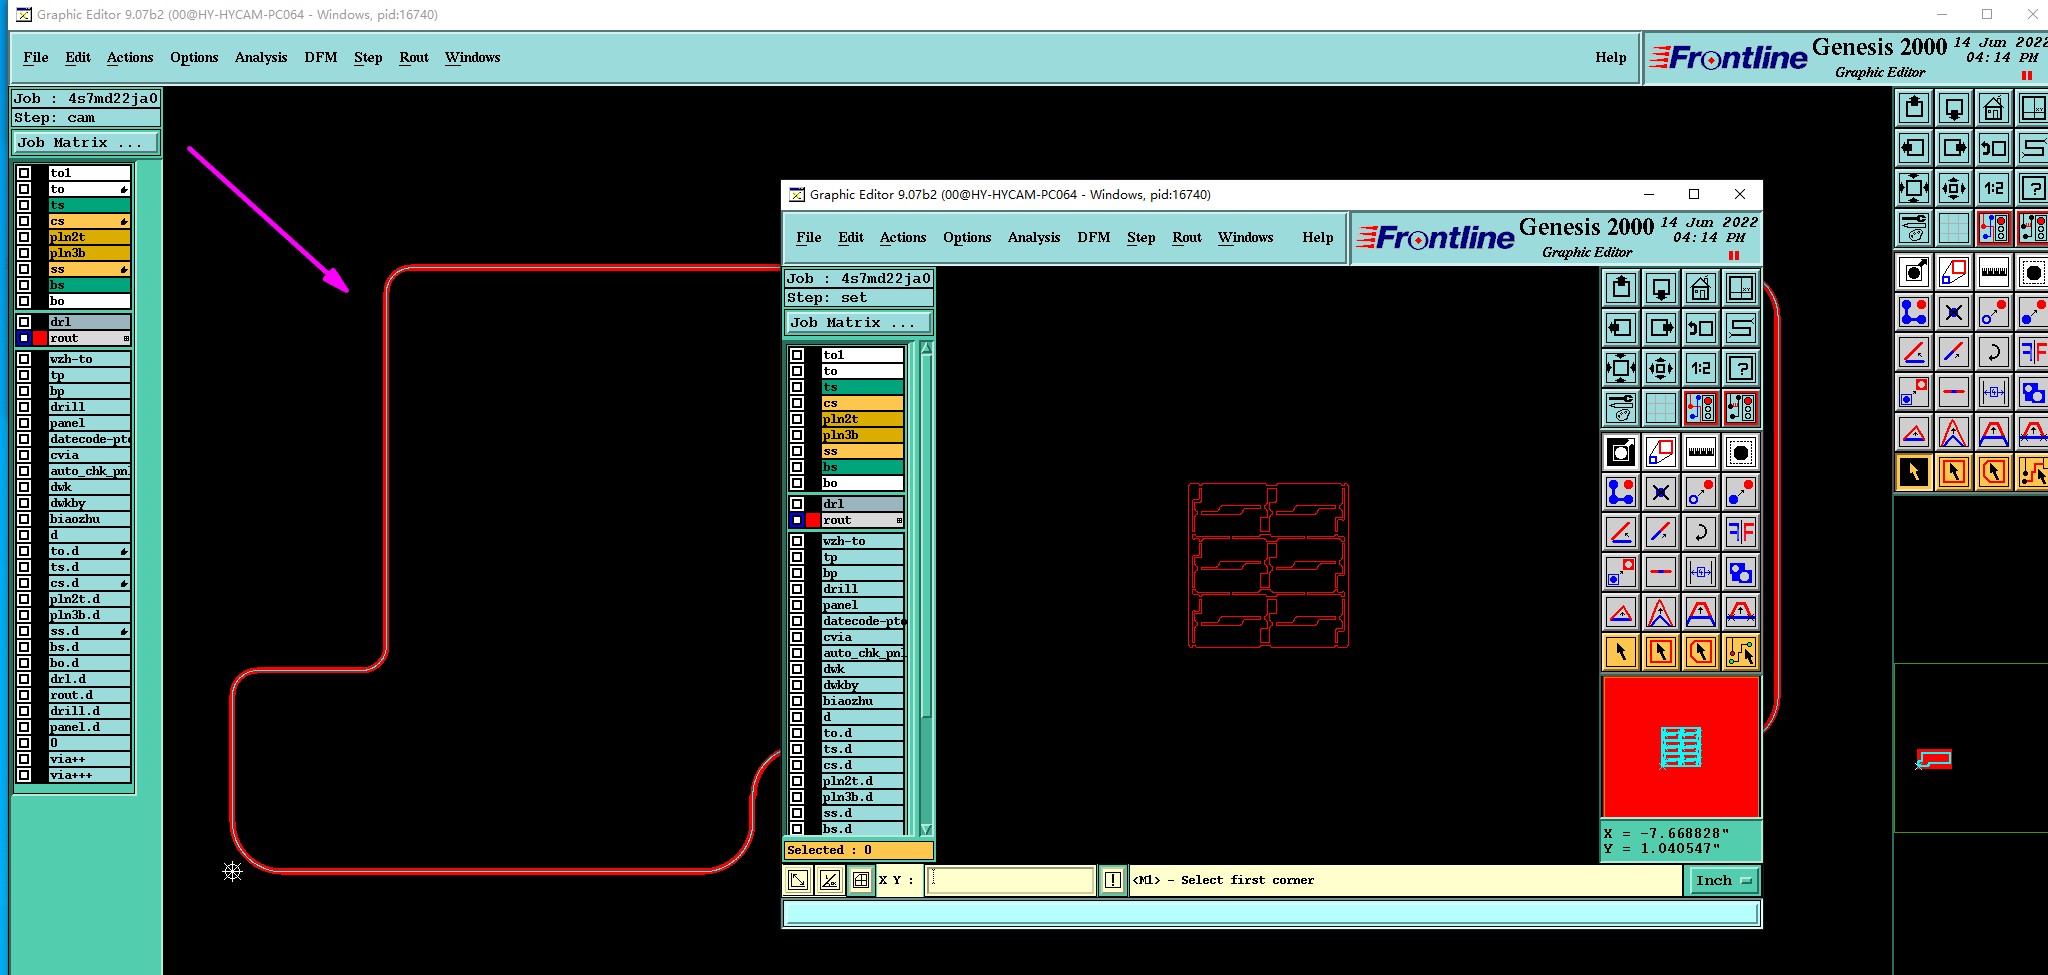This screenshot has width=2048, height=975.
Task: Click red overview thumbnail in front window
Action: point(1681,747)
